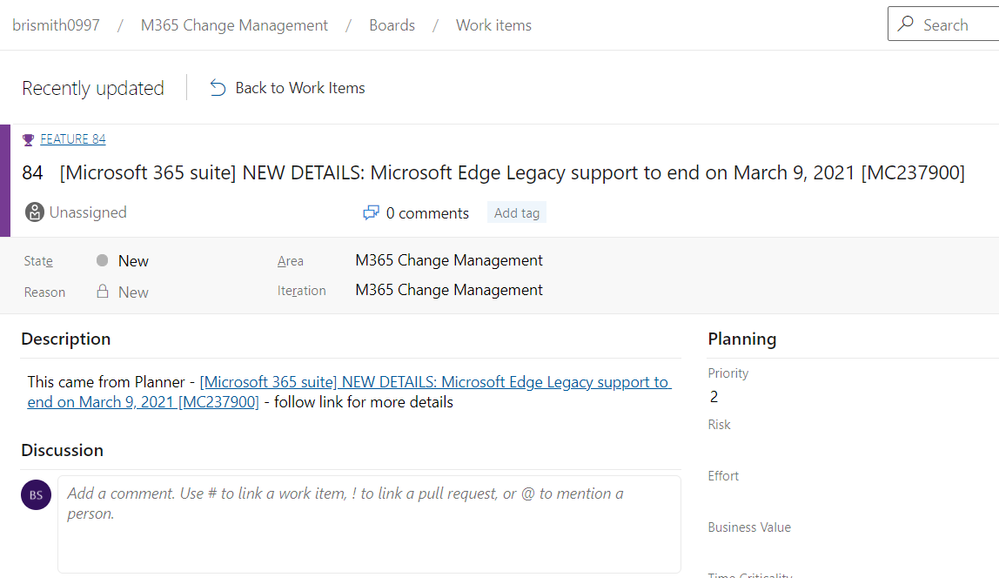Image resolution: width=999 pixels, height=578 pixels.
Task: Click the Reason lock icon
Action: tap(102, 292)
